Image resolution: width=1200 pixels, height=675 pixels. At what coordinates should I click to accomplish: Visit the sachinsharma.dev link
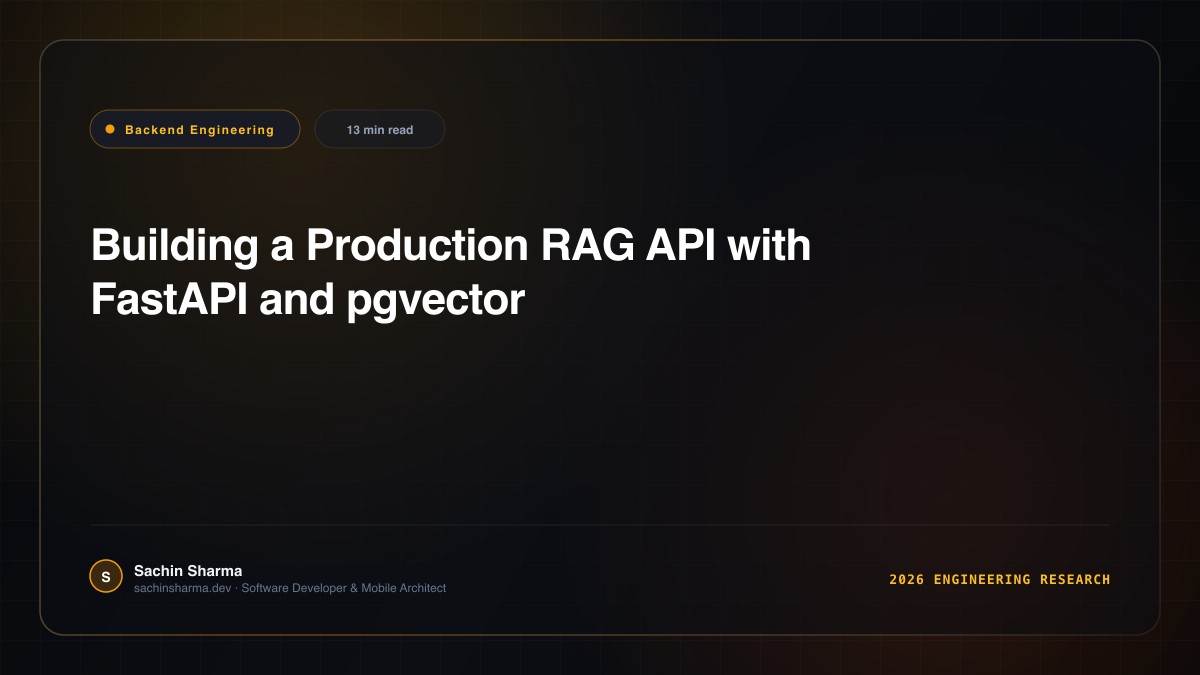tap(183, 588)
